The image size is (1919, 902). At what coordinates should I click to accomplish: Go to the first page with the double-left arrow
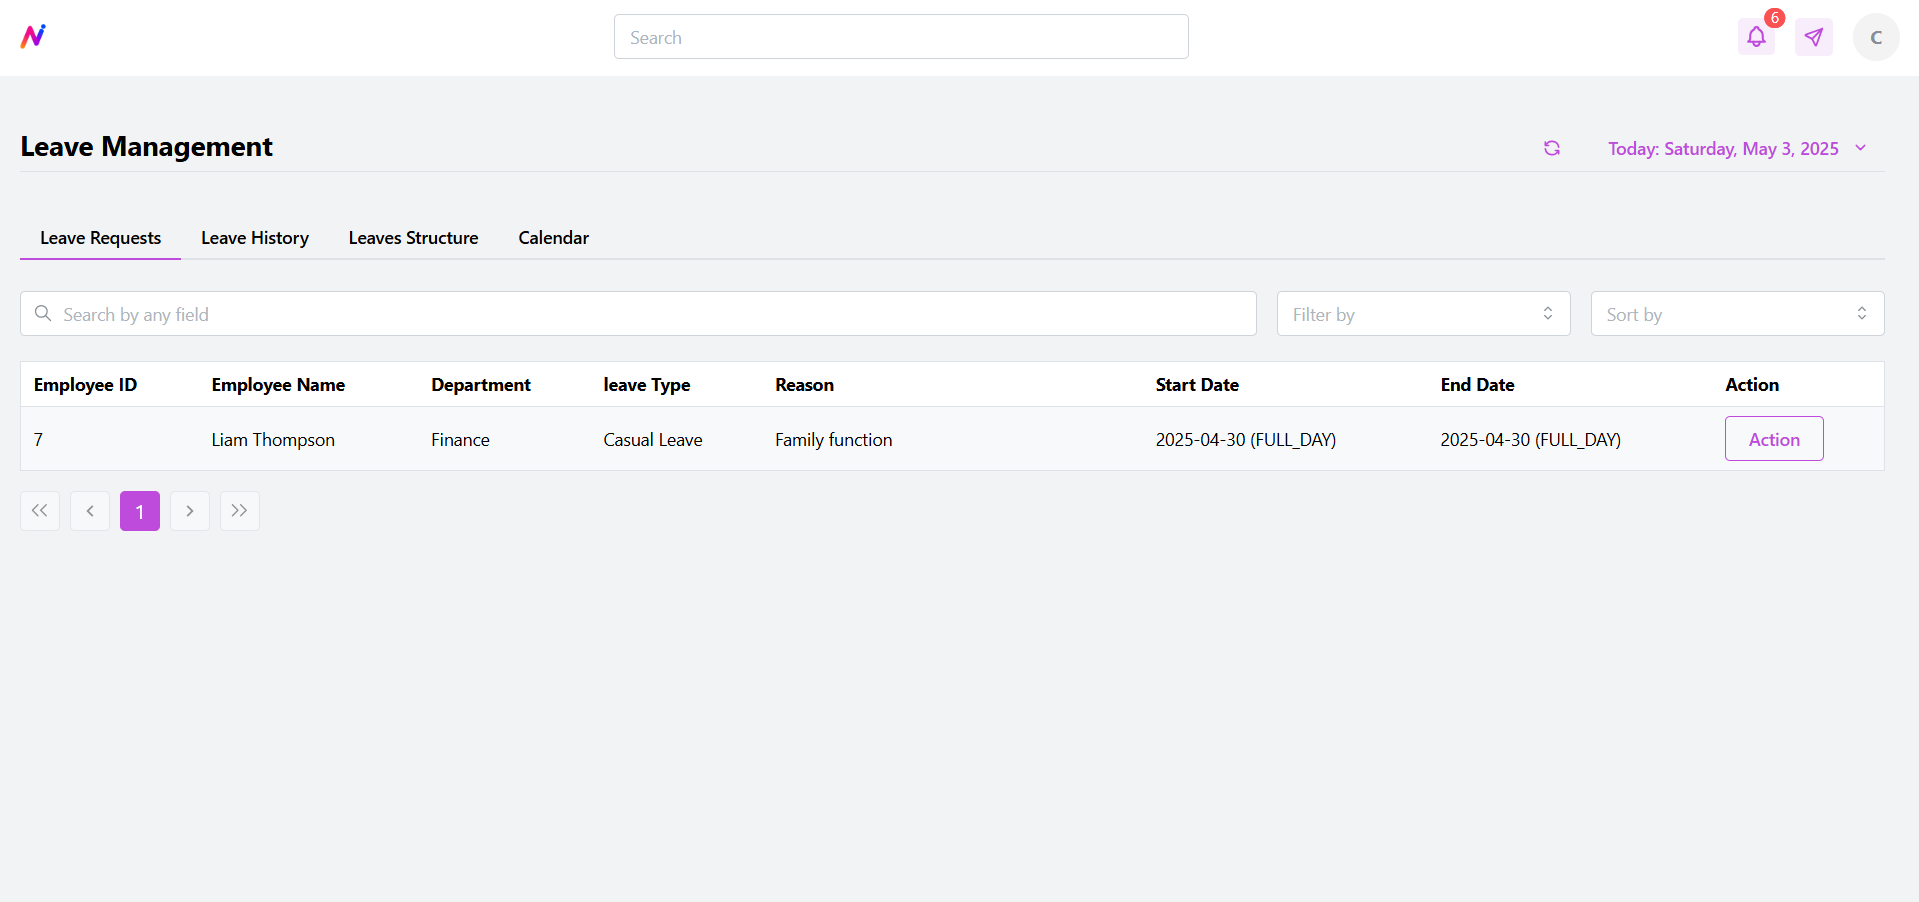[x=40, y=511]
